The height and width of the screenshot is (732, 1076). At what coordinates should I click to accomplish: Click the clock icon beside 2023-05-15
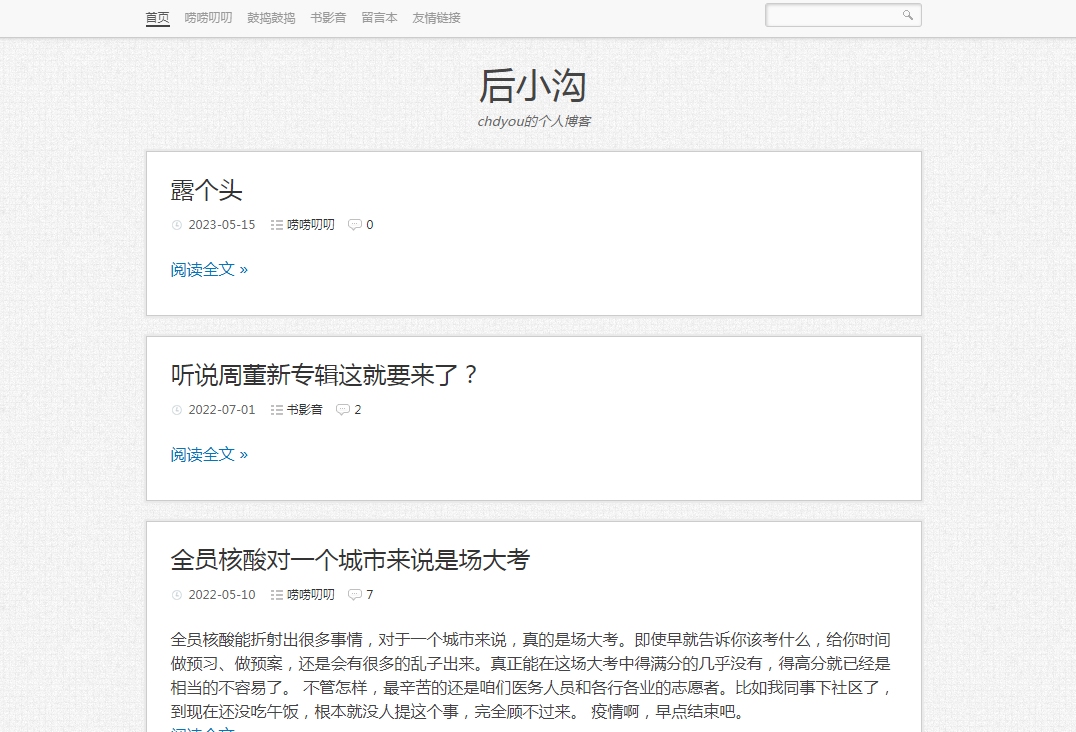tap(177, 225)
